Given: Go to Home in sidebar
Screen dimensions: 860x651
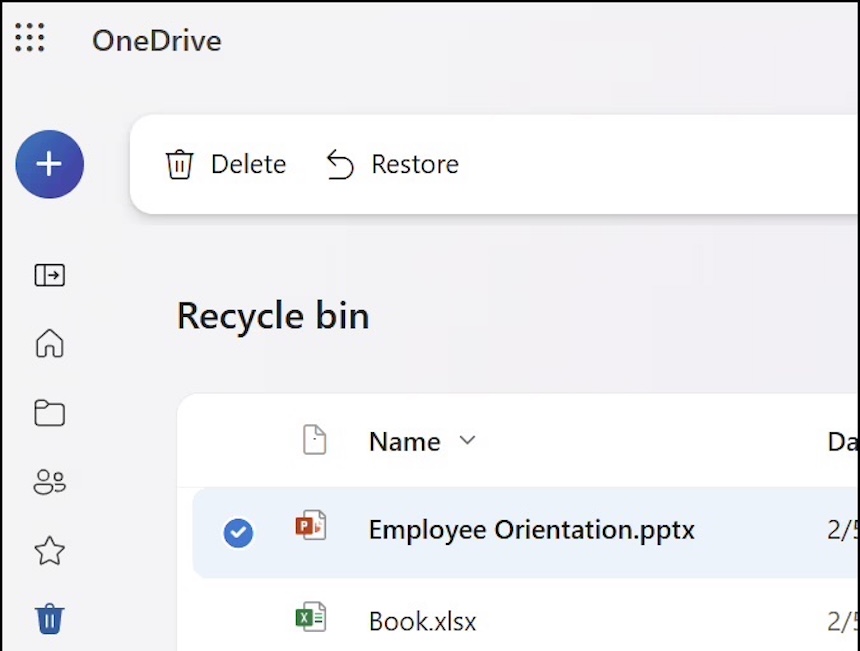Looking at the screenshot, I should pyautogui.click(x=49, y=343).
